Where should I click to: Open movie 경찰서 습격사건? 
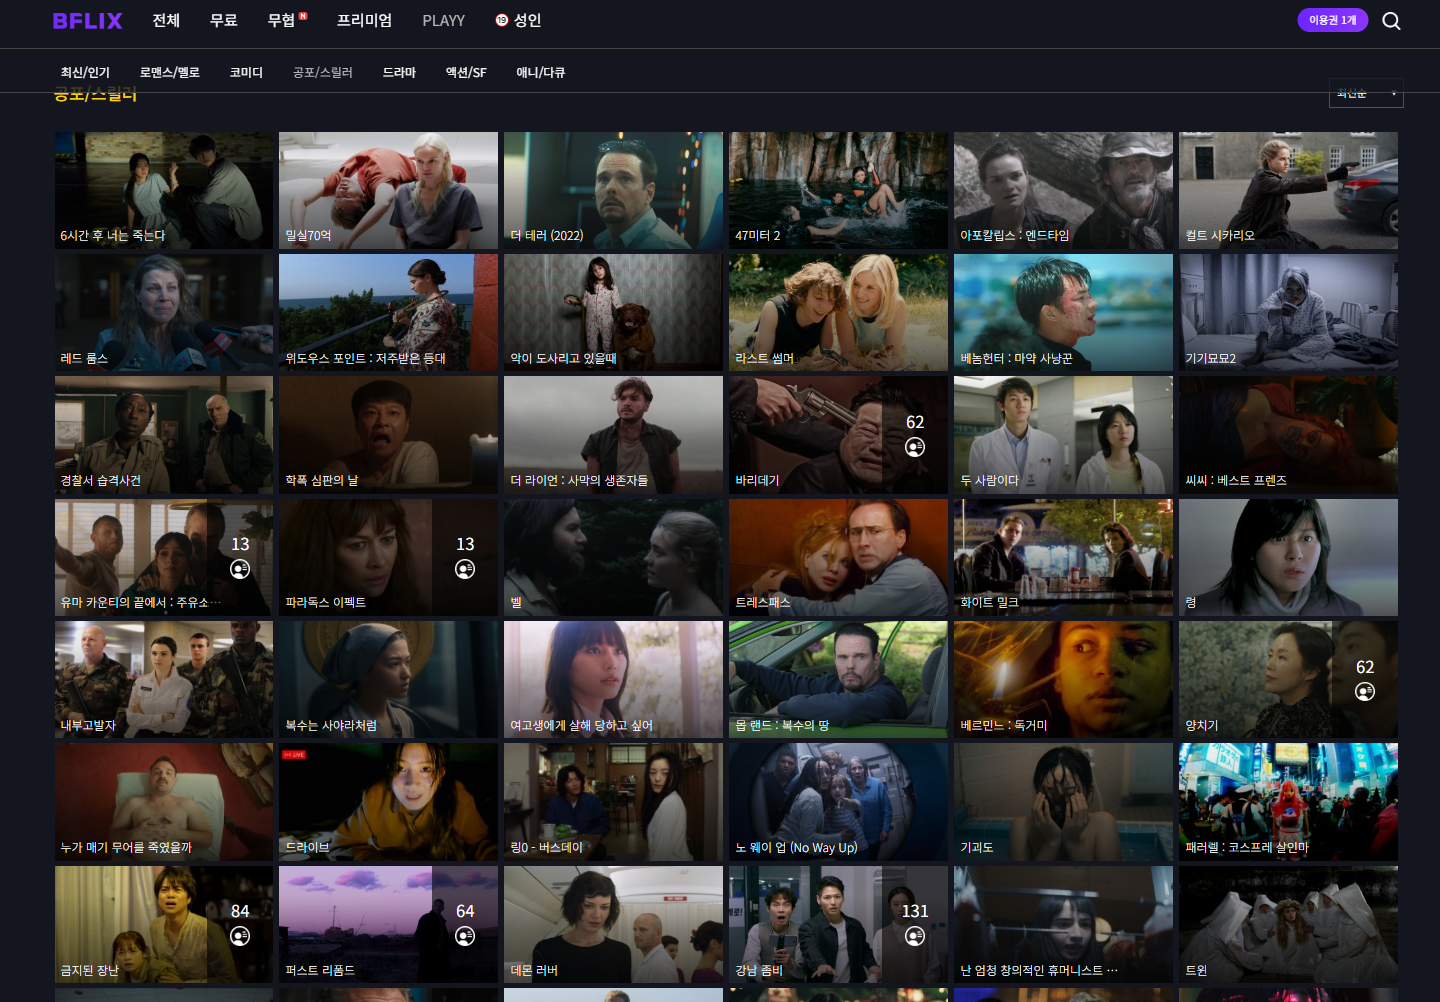164,435
